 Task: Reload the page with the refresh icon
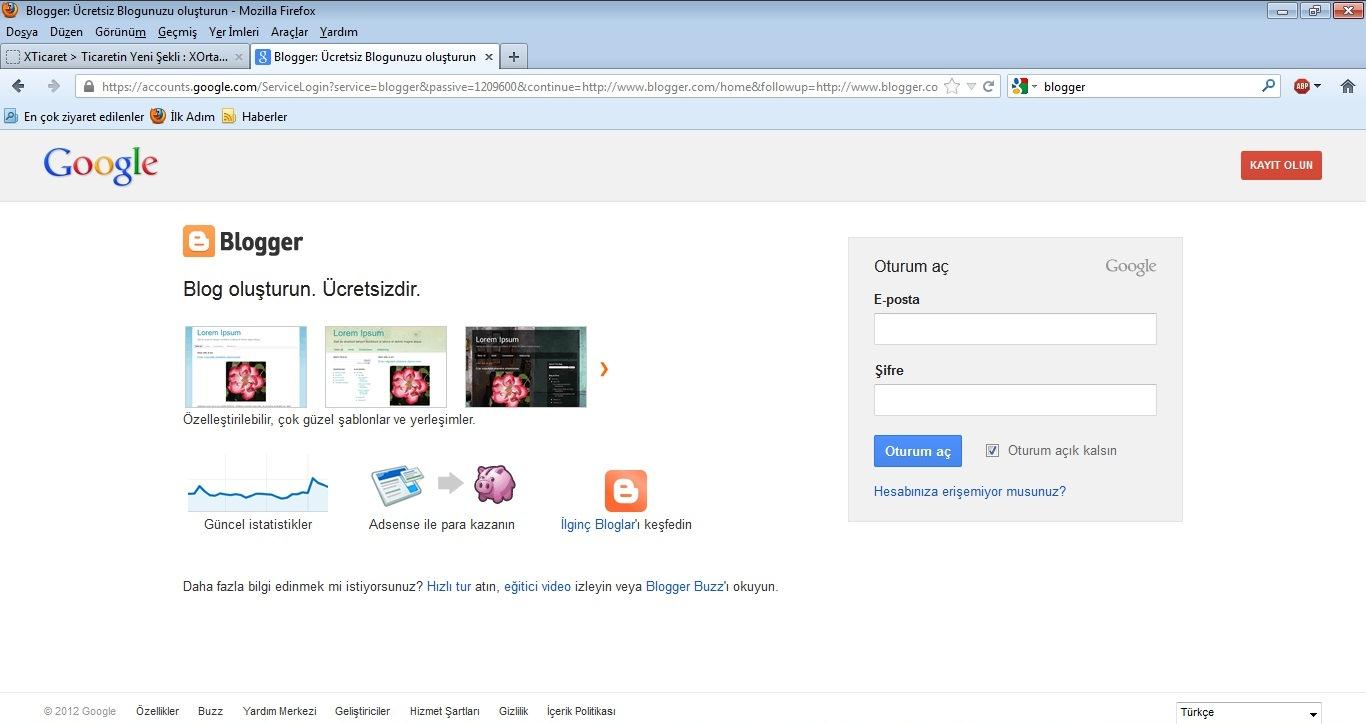coord(989,86)
